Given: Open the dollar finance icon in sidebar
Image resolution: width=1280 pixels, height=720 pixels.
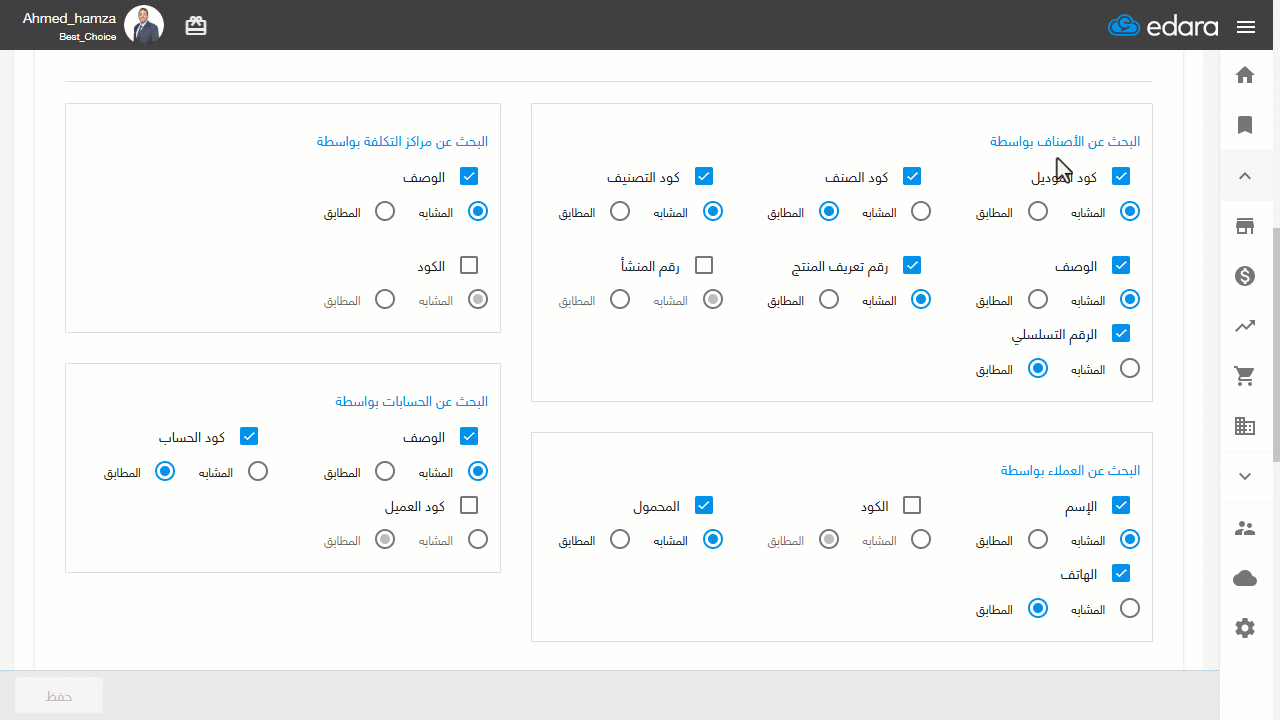Looking at the screenshot, I should (1245, 276).
